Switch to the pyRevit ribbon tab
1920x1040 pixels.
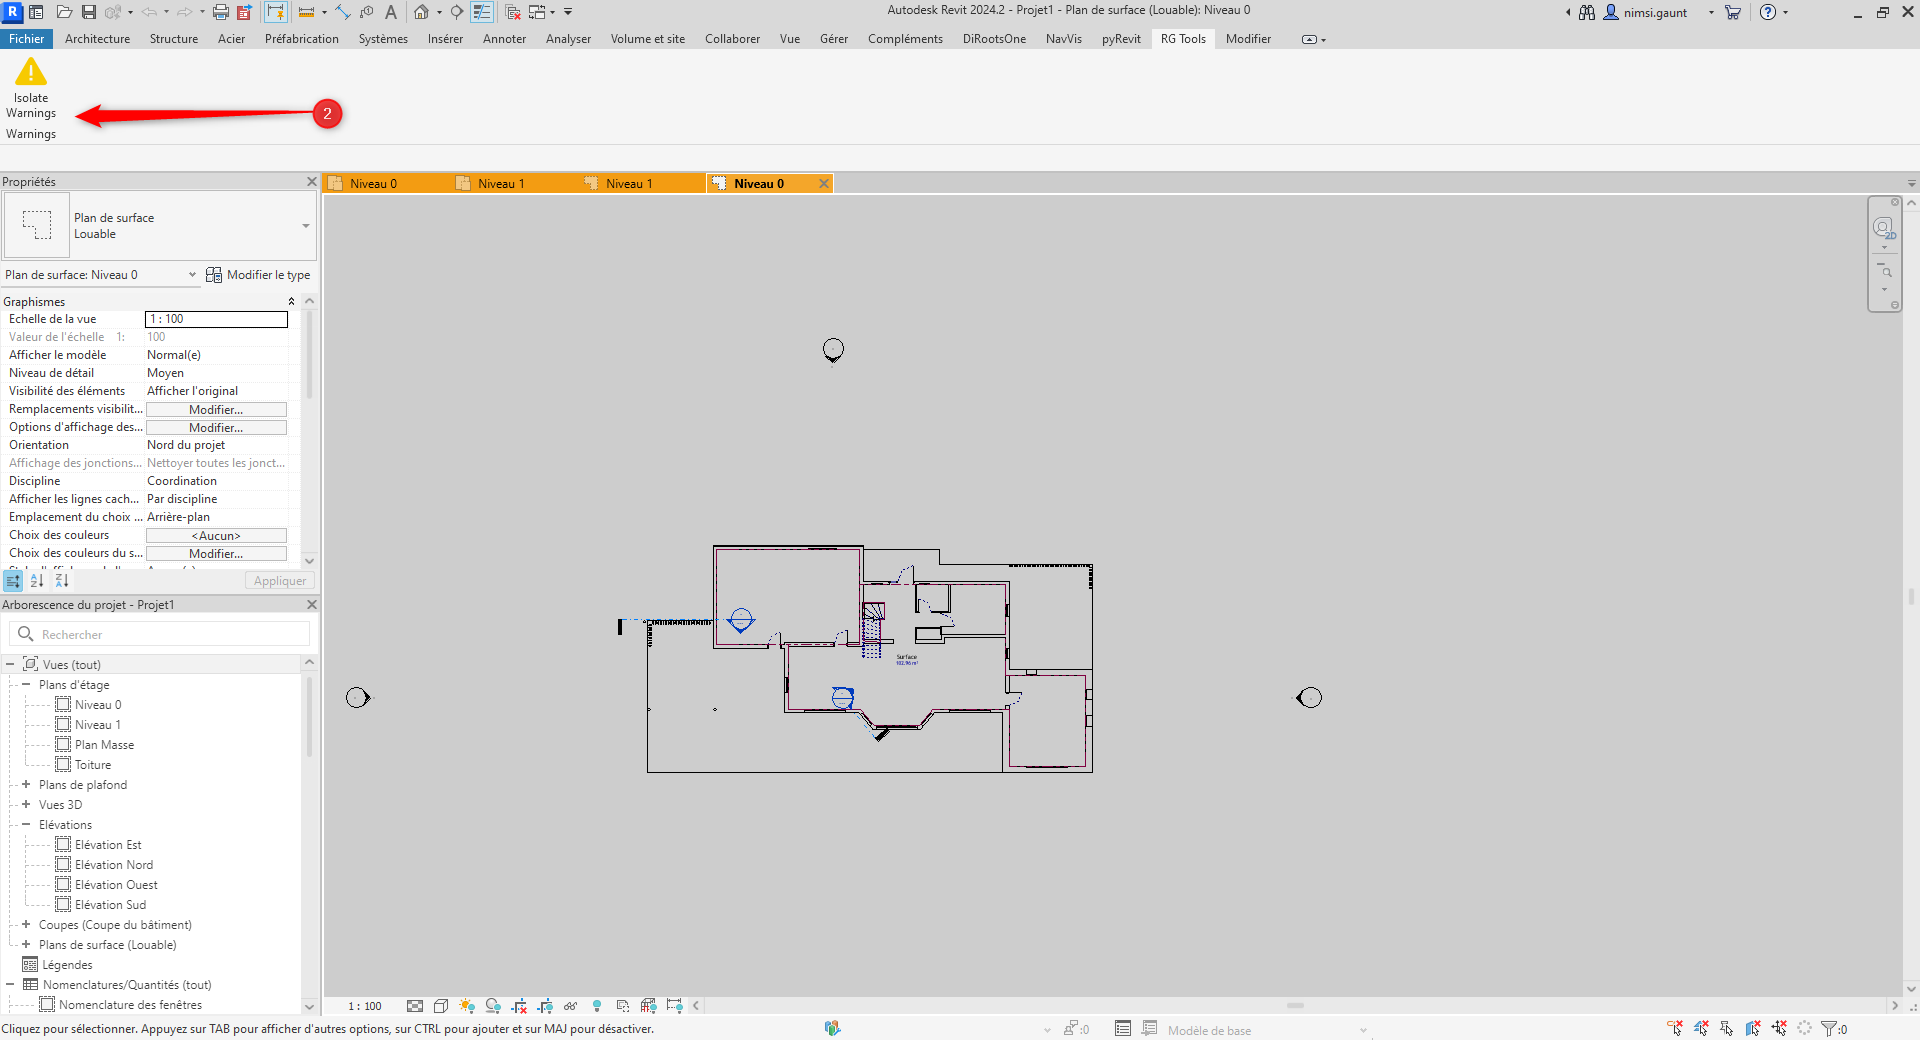[1121, 39]
